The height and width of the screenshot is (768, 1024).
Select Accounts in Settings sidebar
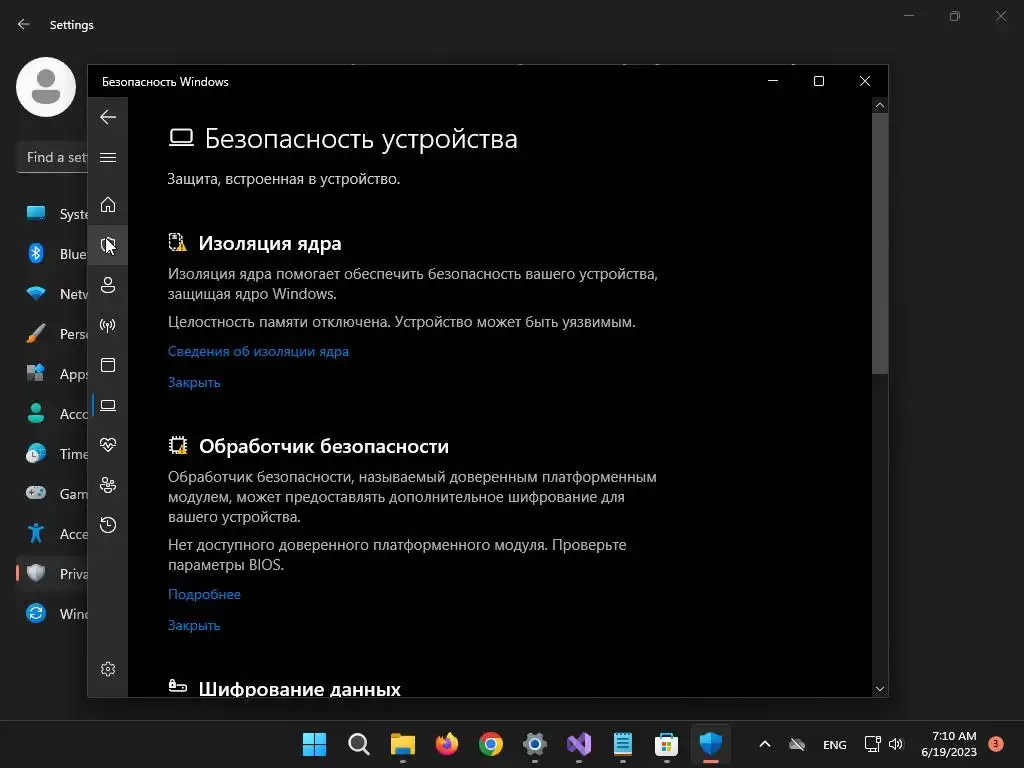click(52, 413)
